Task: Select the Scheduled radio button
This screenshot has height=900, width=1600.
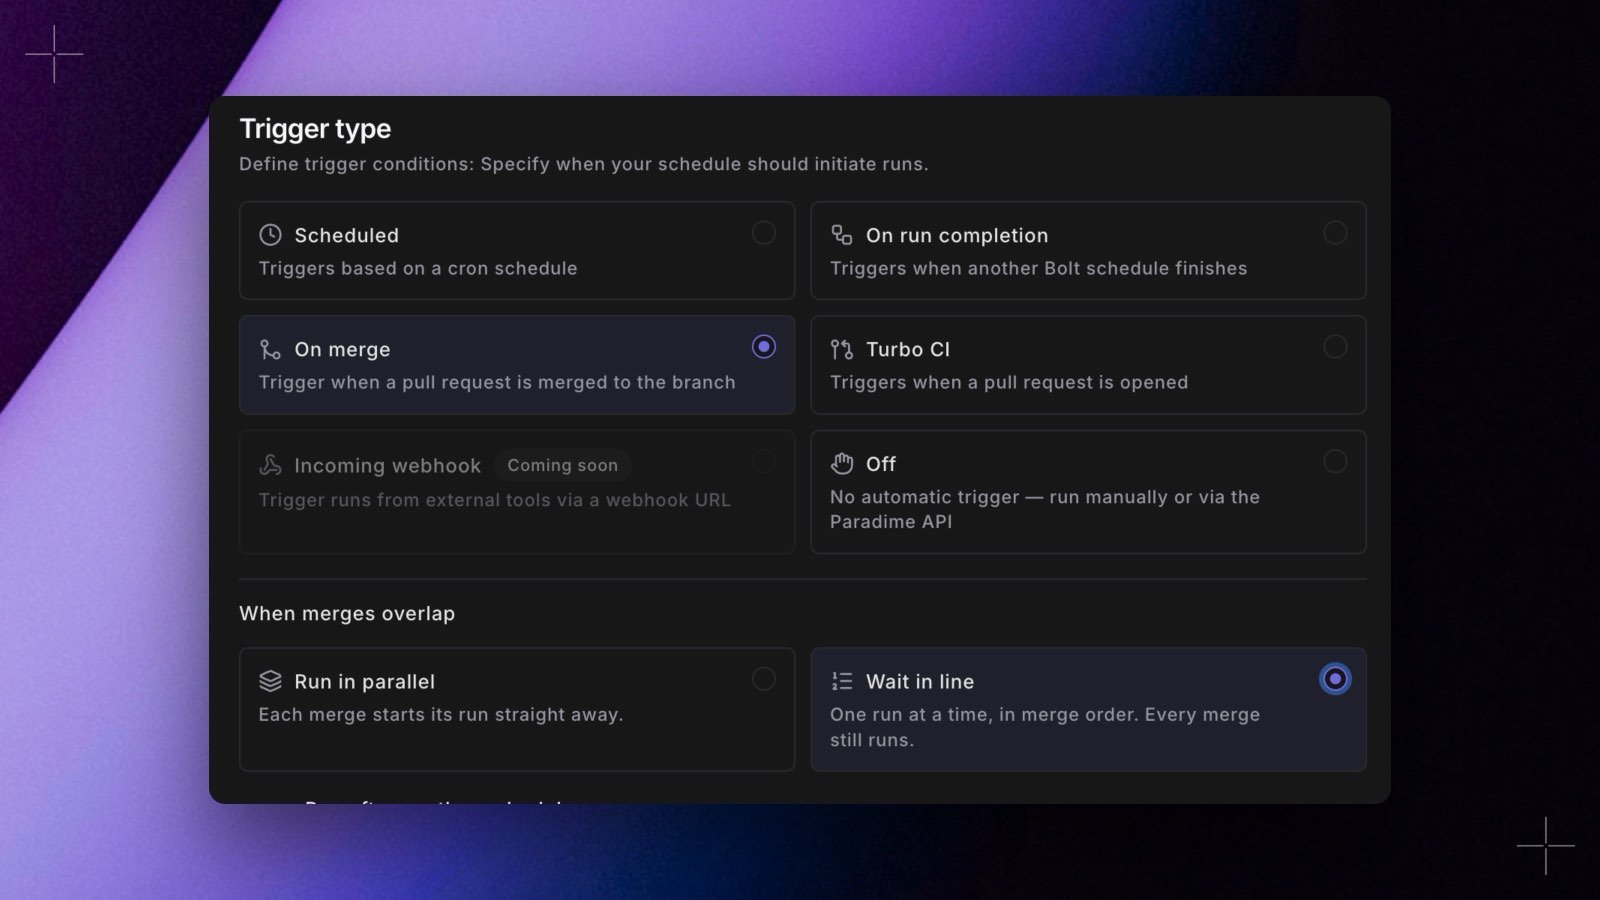Action: 763,232
